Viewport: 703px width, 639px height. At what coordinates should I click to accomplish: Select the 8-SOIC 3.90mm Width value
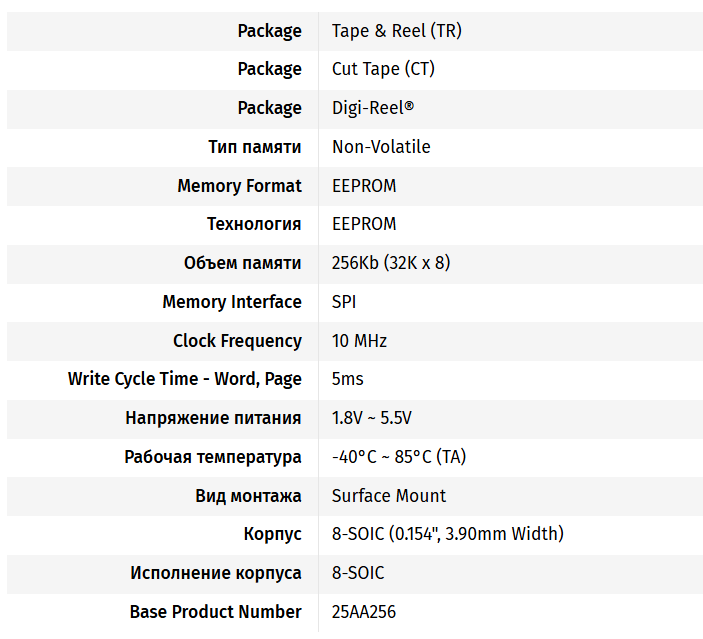coord(447,534)
